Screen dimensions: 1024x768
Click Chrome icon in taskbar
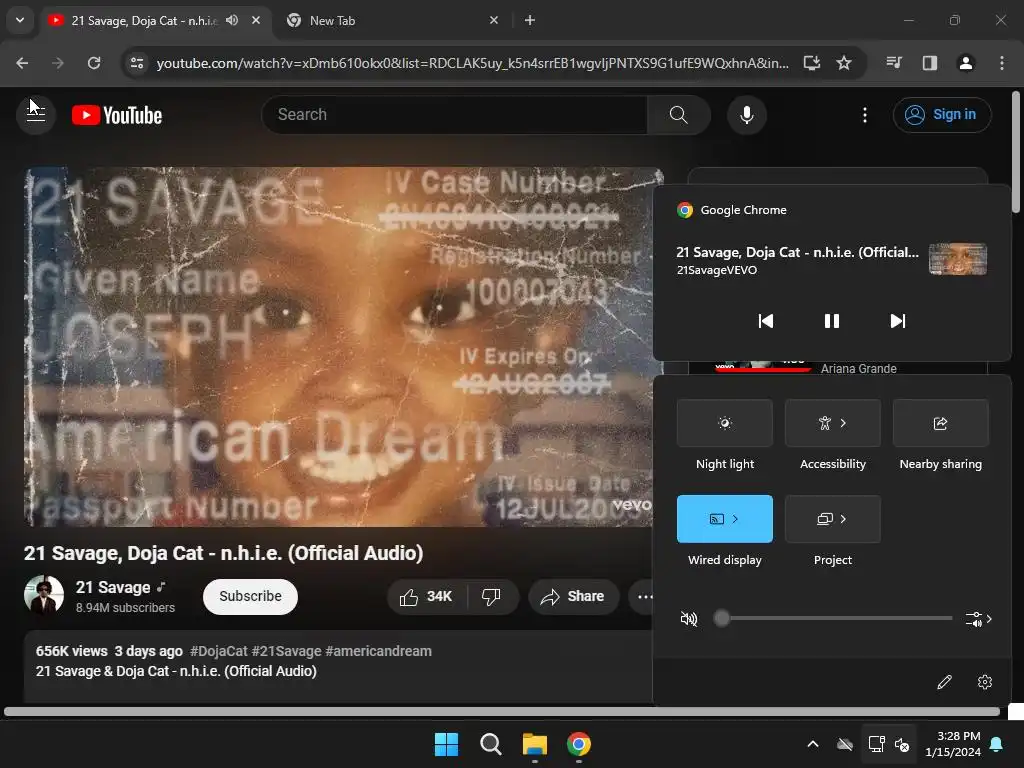click(579, 744)
